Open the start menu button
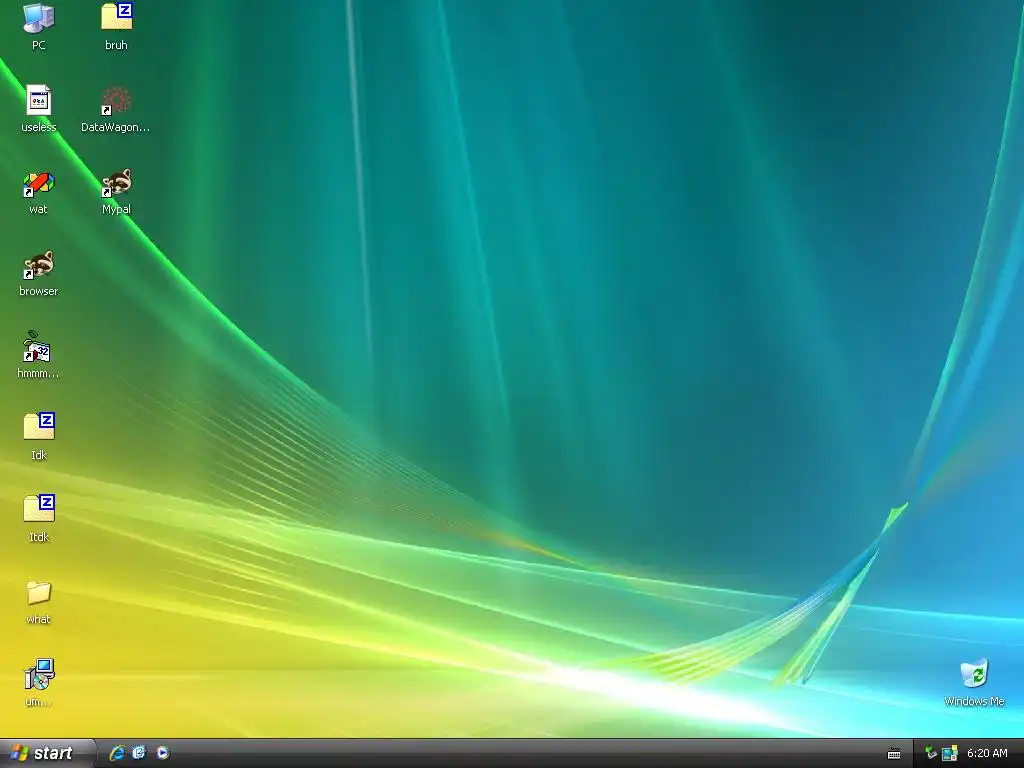Image resolution: width=1024 pixels, height=768 pixels. 46,753
